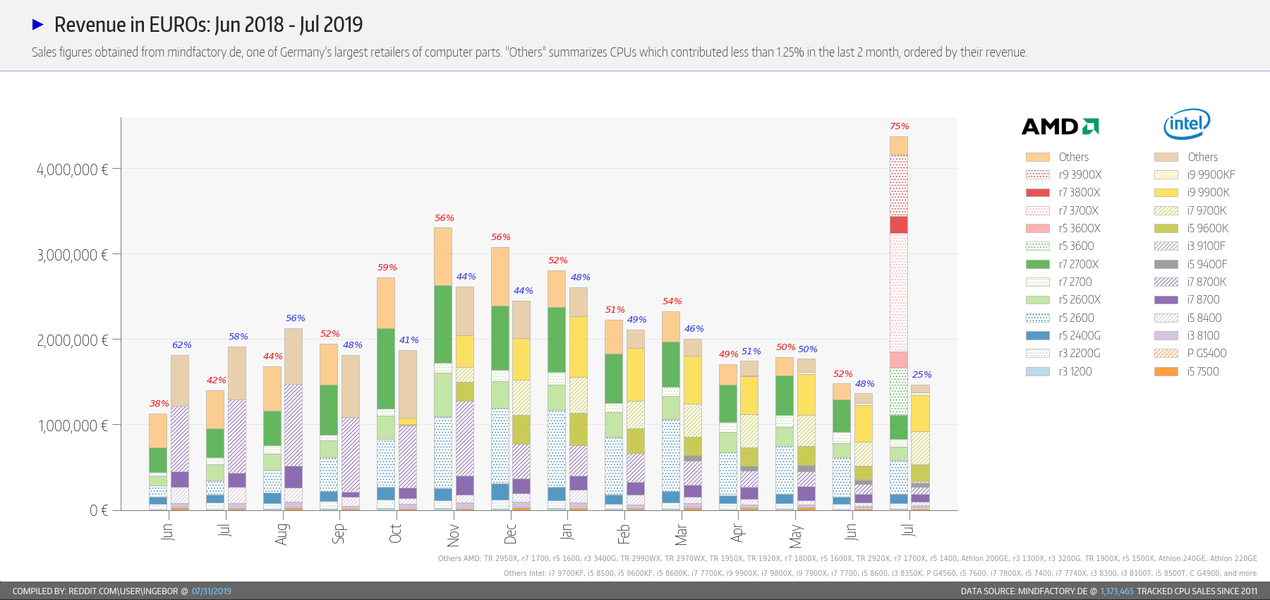1270x600 pixels.
Task: Click the i5 8400 legend label
Action: coord(1205,318)
